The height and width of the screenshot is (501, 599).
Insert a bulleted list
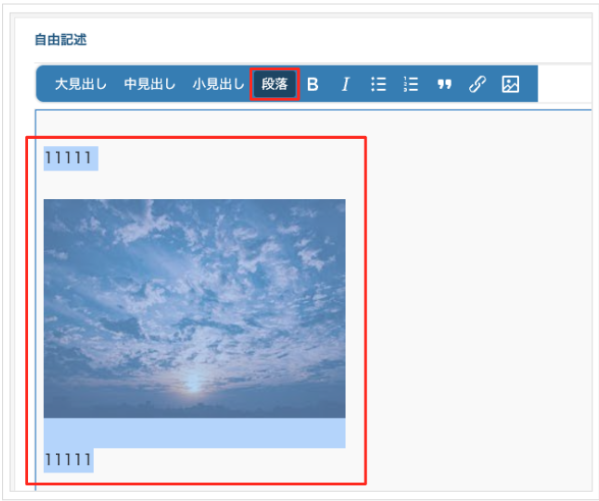(378, 84)
